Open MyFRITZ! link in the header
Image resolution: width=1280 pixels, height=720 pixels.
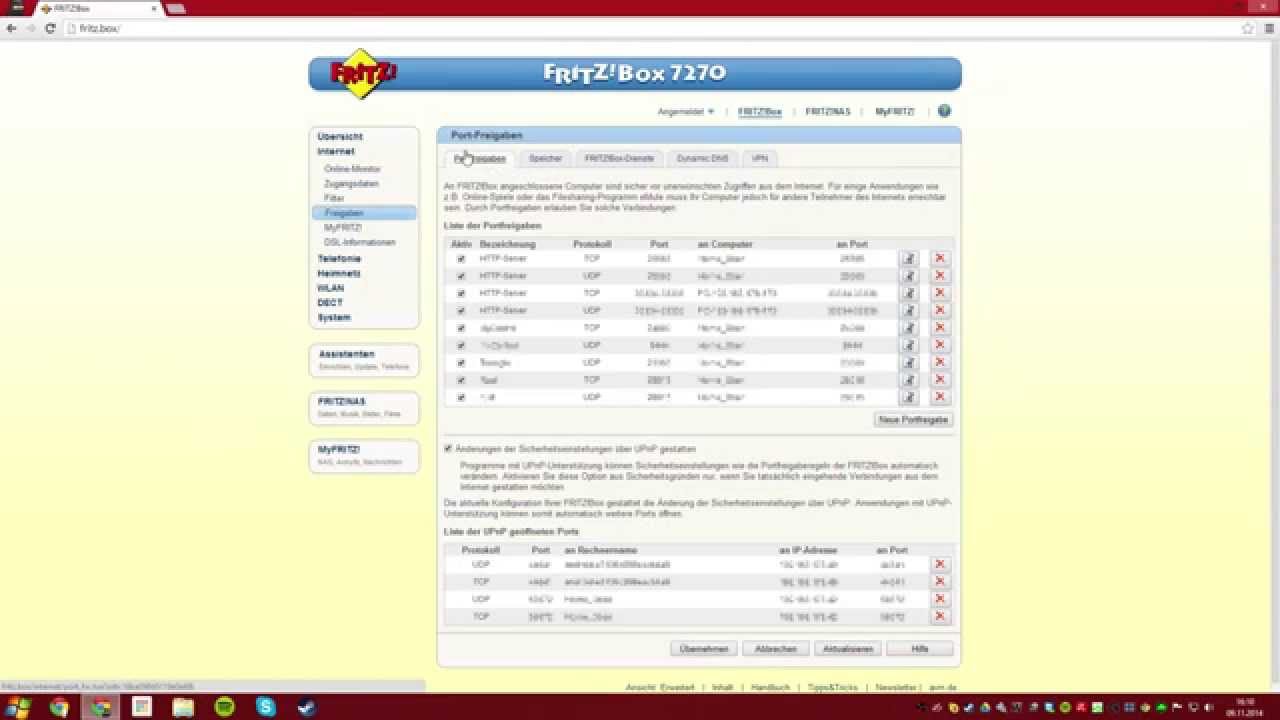(895, 112)
